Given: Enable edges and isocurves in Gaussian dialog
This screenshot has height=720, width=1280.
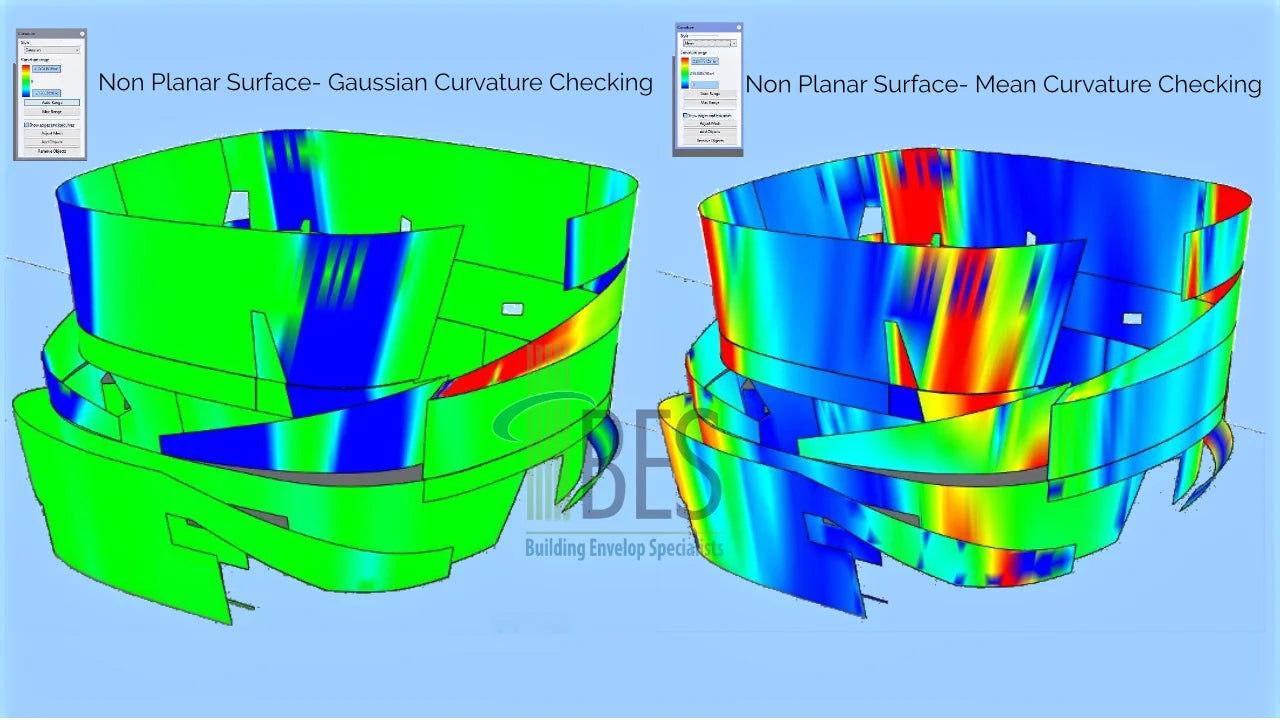Looking at the screenshot, I should coord(26,124).
